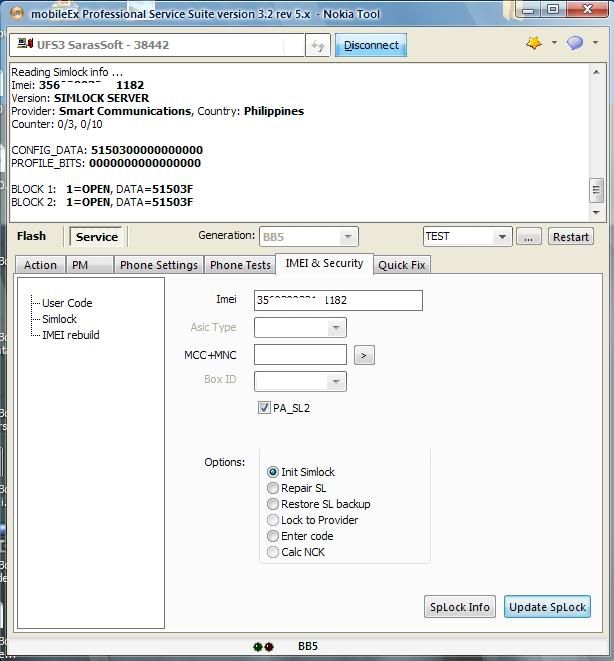Select IMEI rebuild in the tree
The image size is (614, 661).
pos(71,335)
